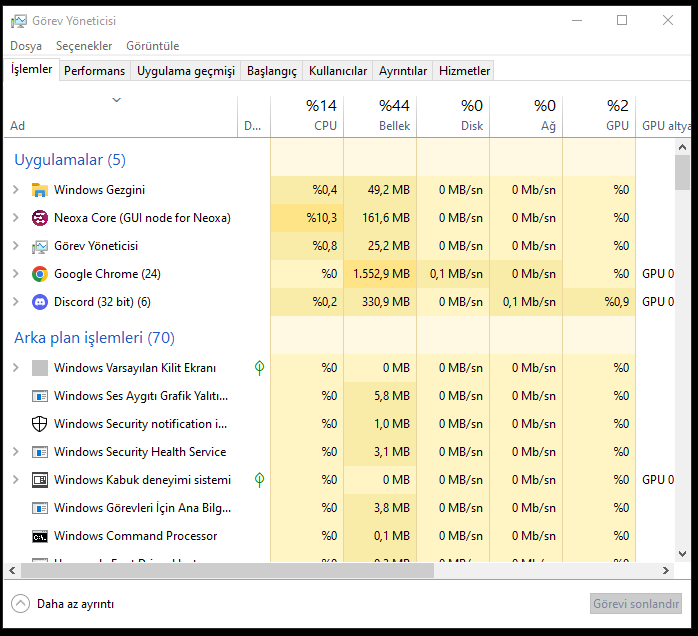Image resolution: width=698 pixels, height=636 pixels.
Task: Click the Task Manager title bar icon
Action: pyautogui.click(x=17, y=20)
